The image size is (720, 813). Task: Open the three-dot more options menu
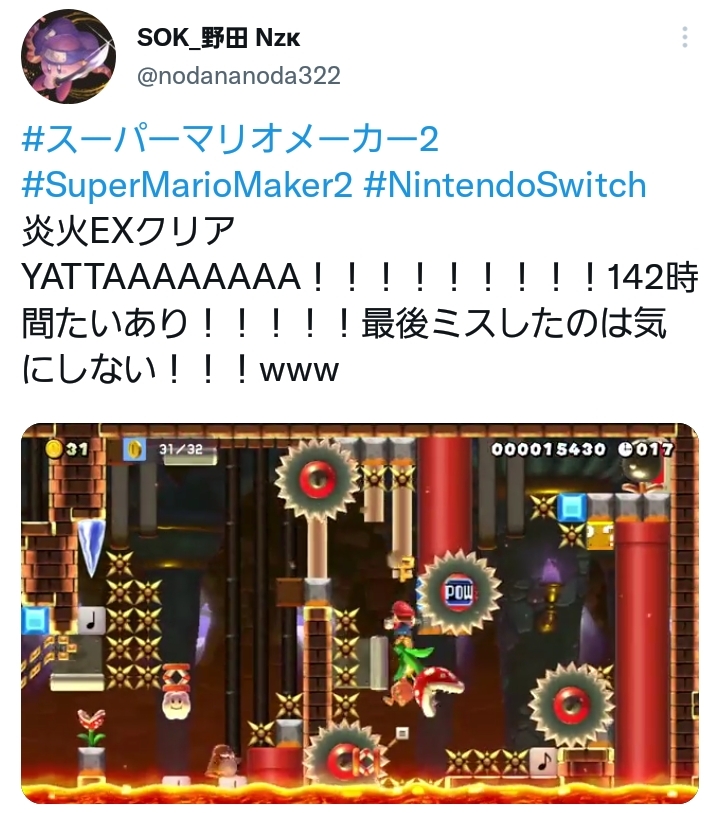(x=685, y=37)
